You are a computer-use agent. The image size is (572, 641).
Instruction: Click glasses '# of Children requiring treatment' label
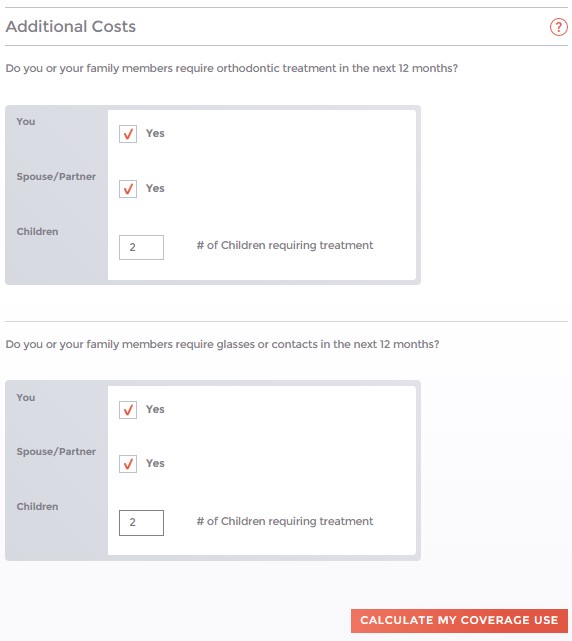[285, 521]
